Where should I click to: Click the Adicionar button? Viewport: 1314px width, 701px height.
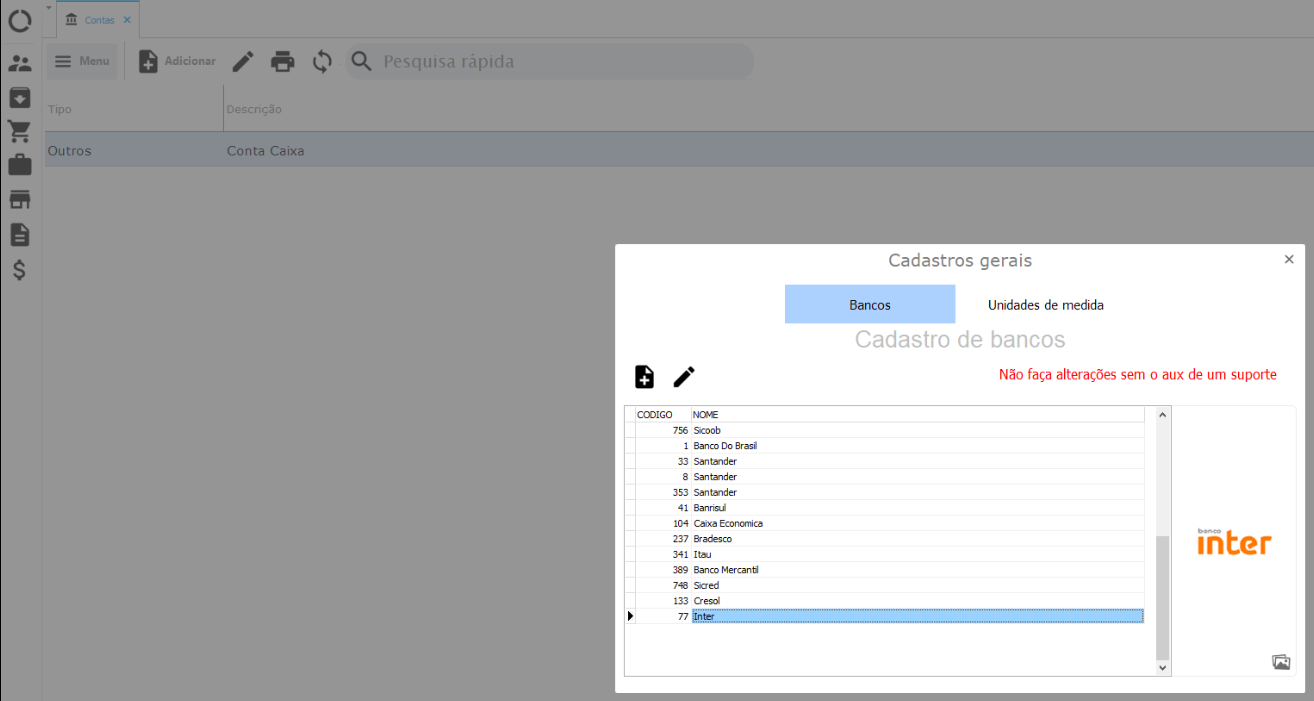[177, 61]
